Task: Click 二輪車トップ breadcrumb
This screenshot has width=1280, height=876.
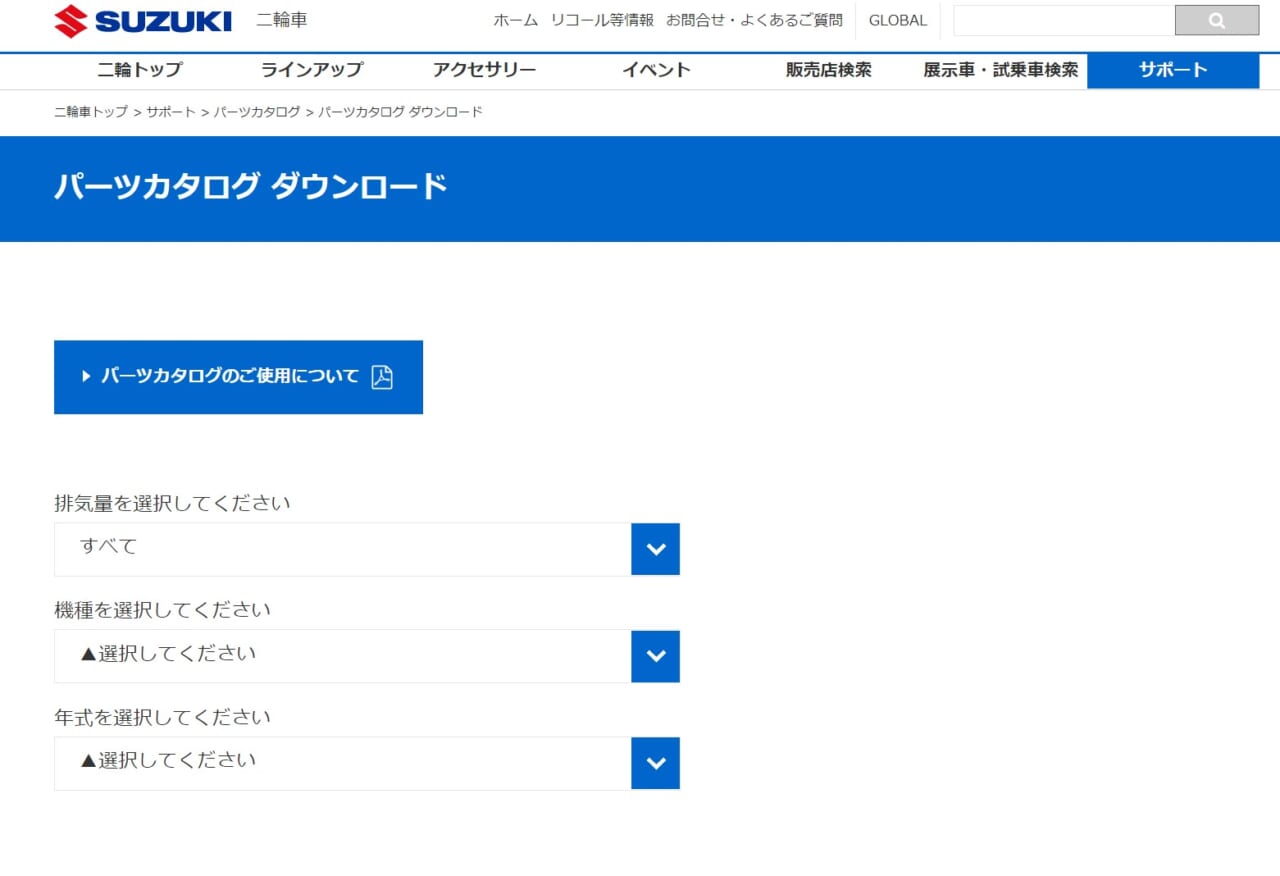Action: tap(91, 112)
